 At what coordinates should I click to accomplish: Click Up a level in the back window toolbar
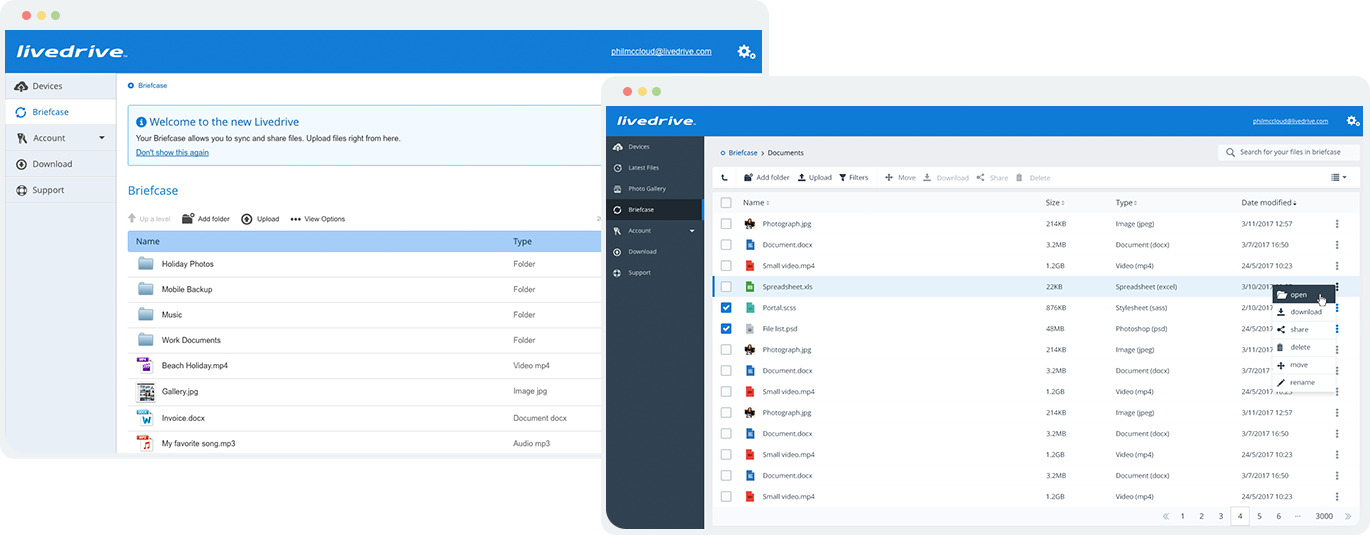tap(149, 219)
